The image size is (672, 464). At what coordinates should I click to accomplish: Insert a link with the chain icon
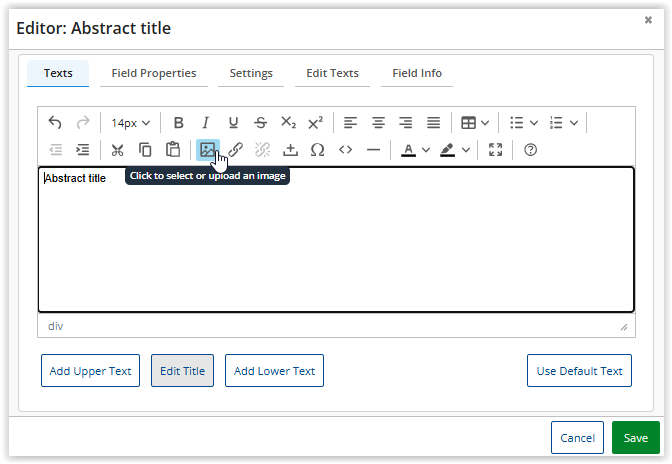point(235,150)
